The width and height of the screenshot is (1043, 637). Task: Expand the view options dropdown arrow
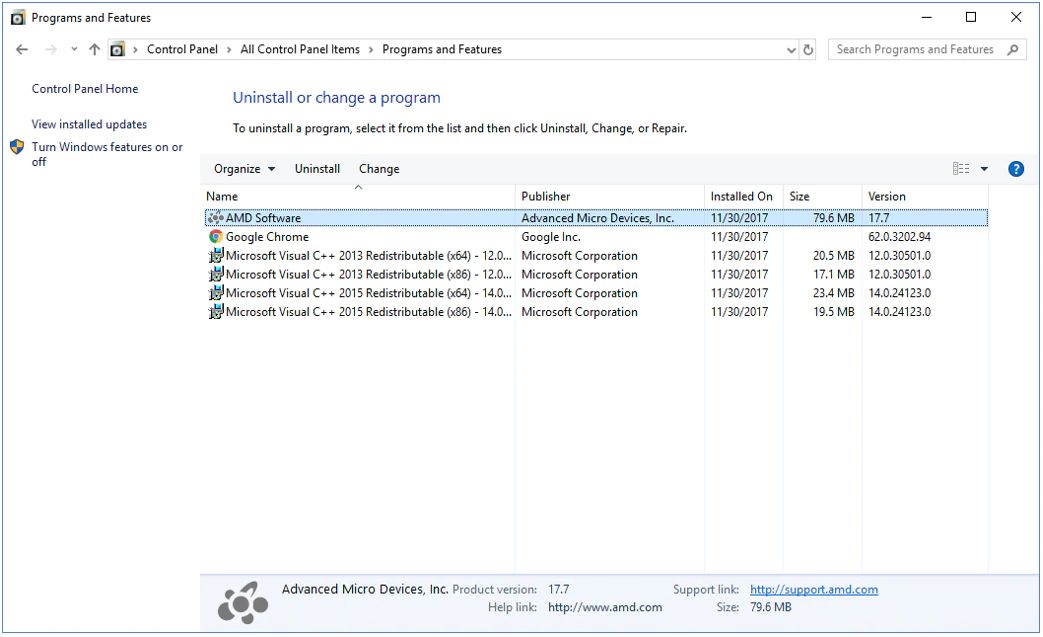[x=984, y=169]
